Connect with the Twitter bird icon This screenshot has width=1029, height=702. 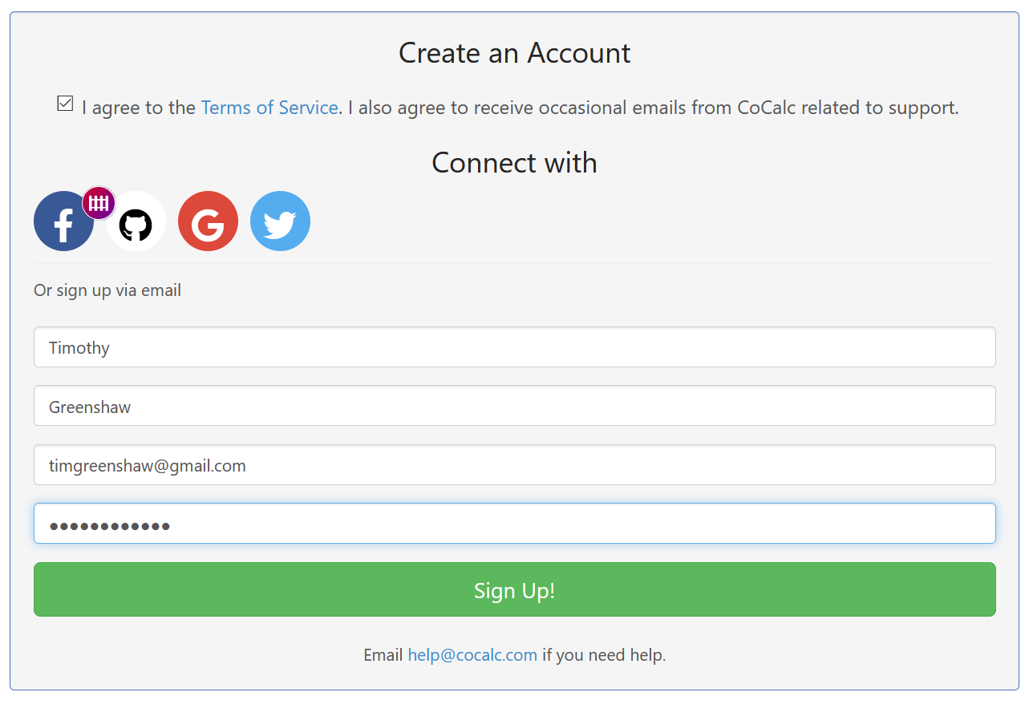[280, 221]
